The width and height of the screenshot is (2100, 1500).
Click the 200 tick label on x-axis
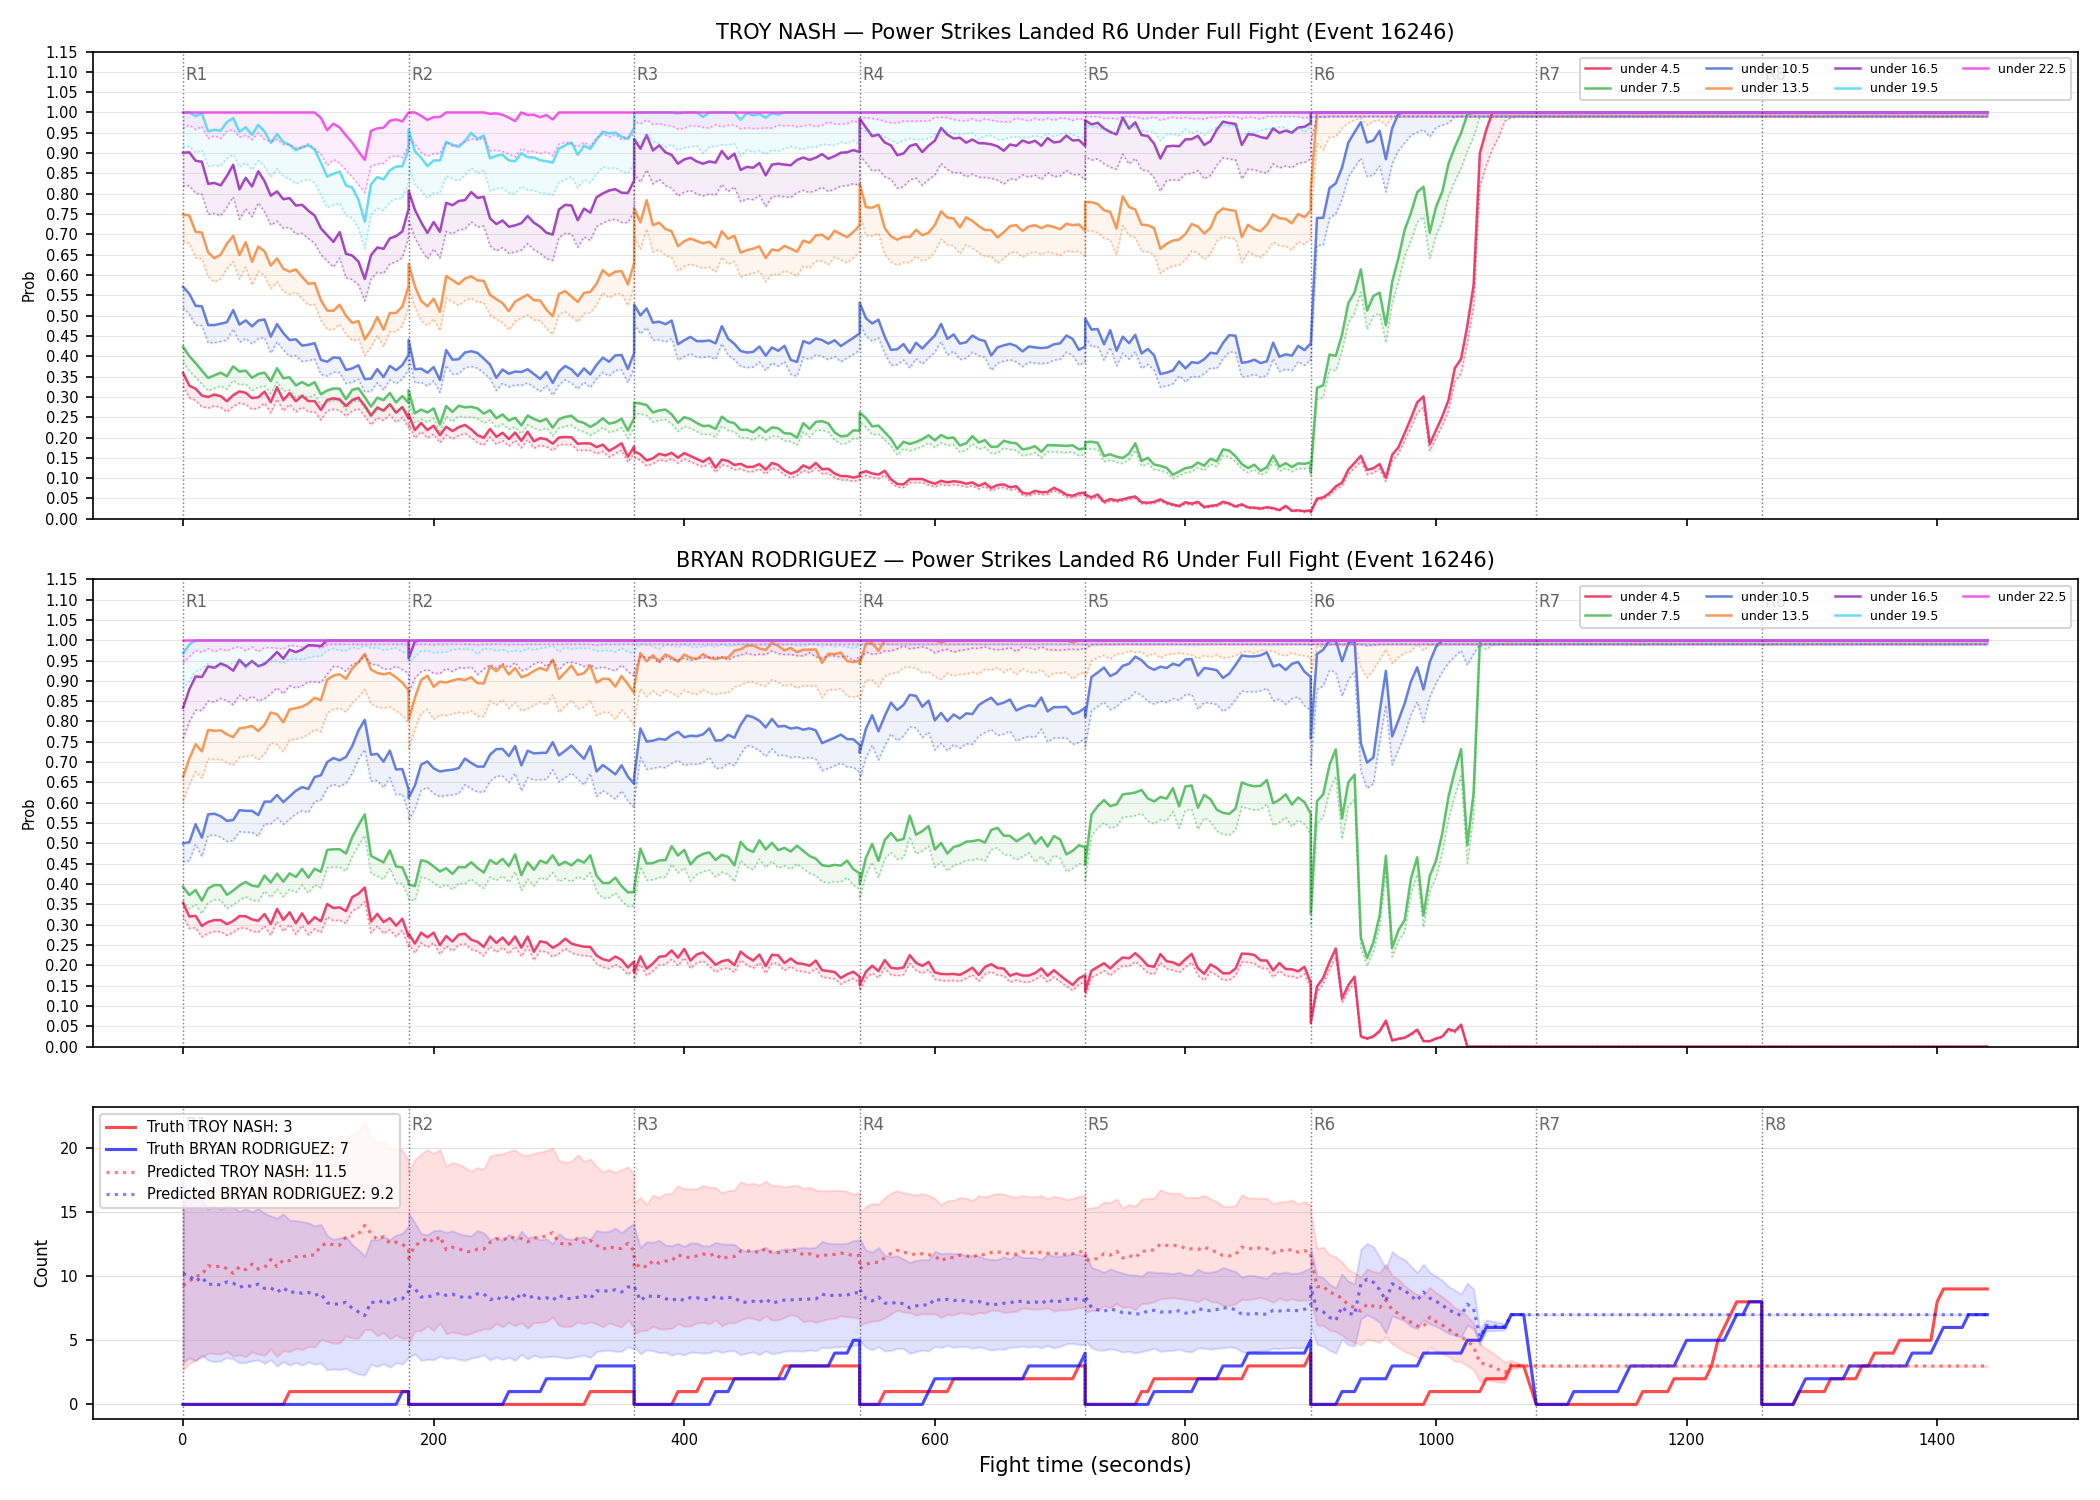click(433, 1440)
